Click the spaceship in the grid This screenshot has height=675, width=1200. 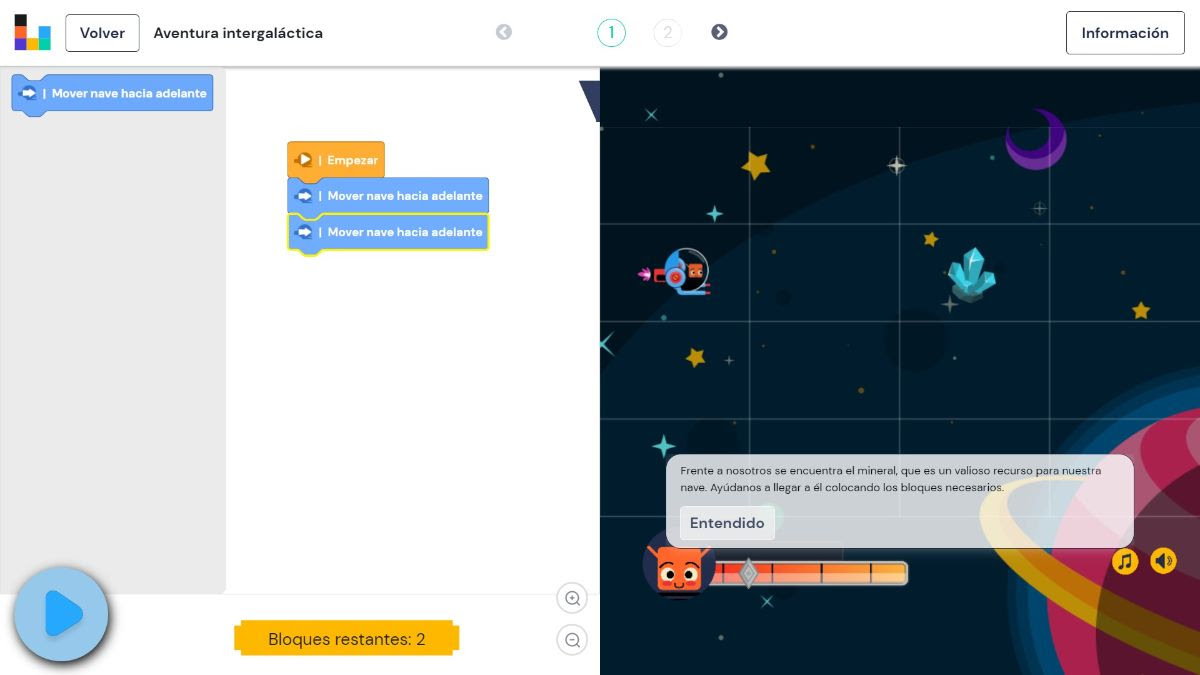[676, 273]
